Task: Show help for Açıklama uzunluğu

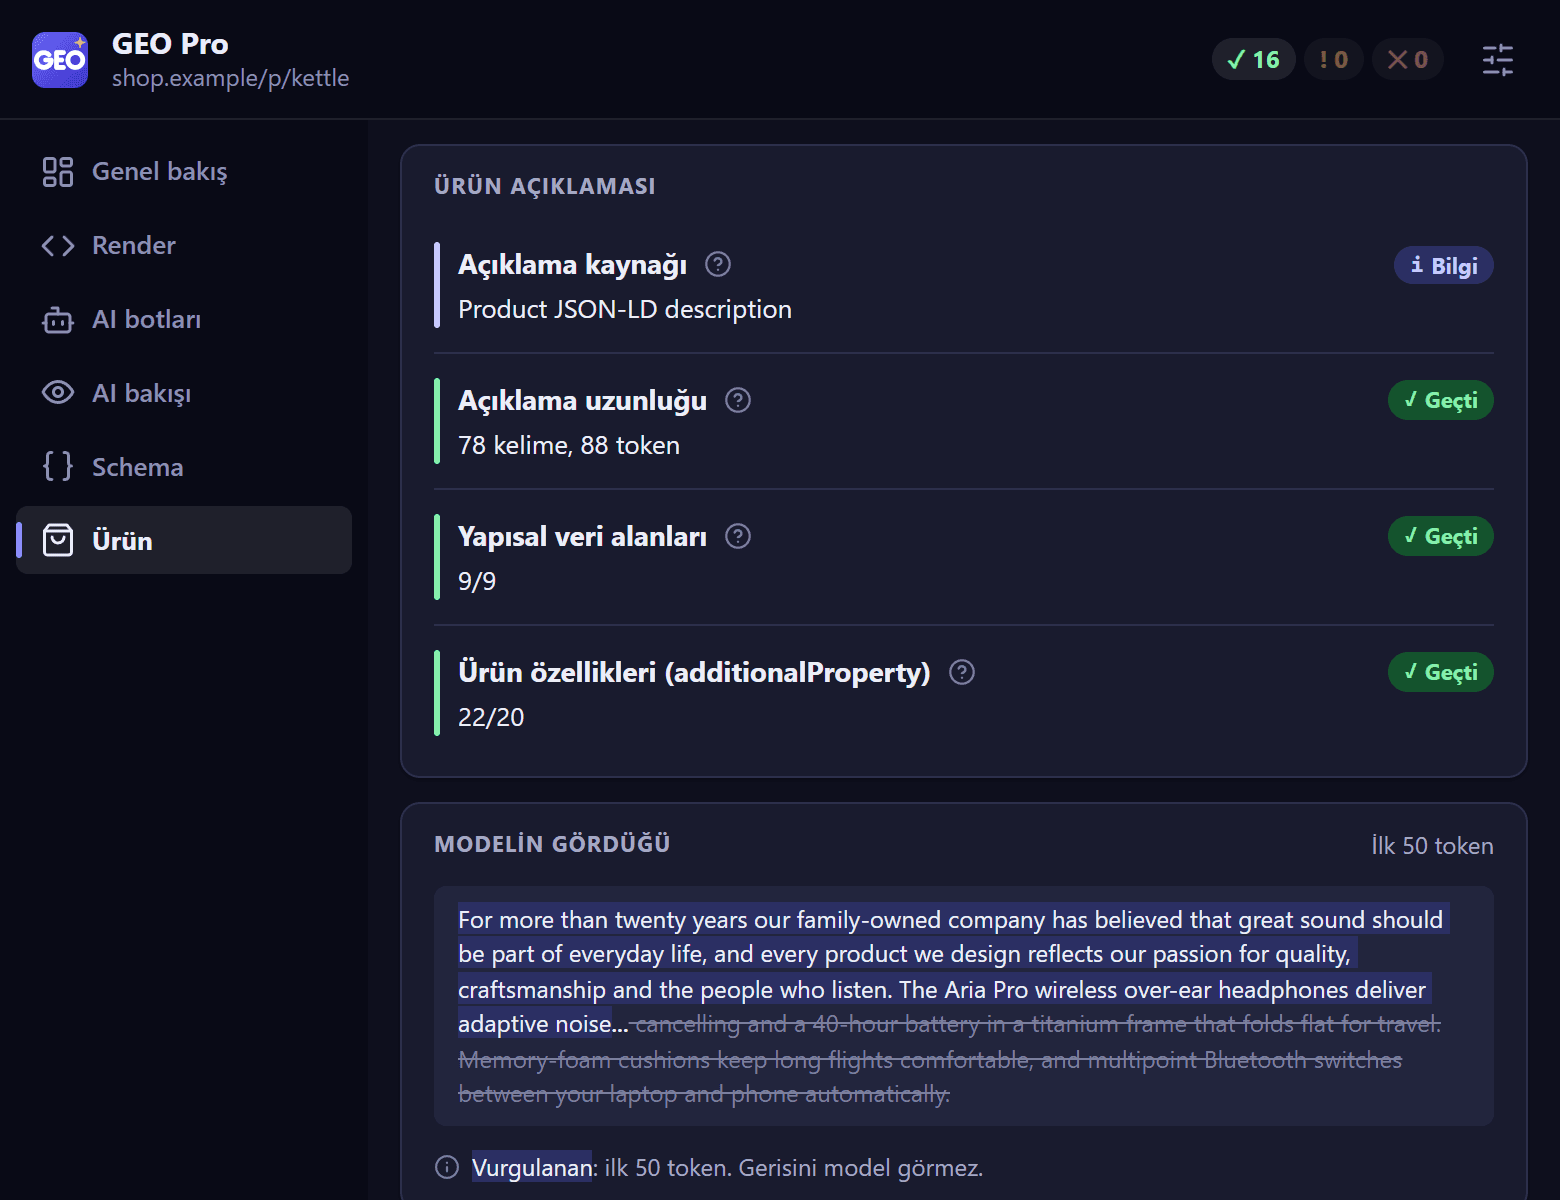Action: click(x=738, y=400)
